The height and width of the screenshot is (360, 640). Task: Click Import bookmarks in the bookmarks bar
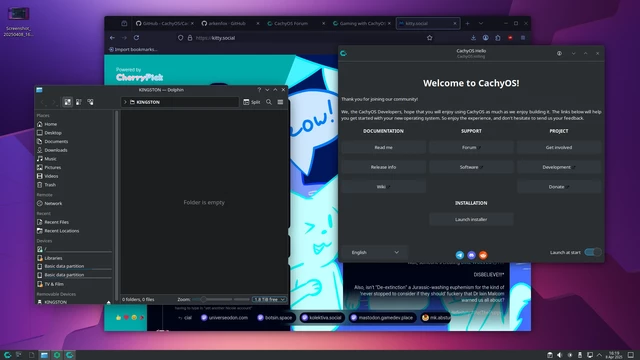(133, 49)
